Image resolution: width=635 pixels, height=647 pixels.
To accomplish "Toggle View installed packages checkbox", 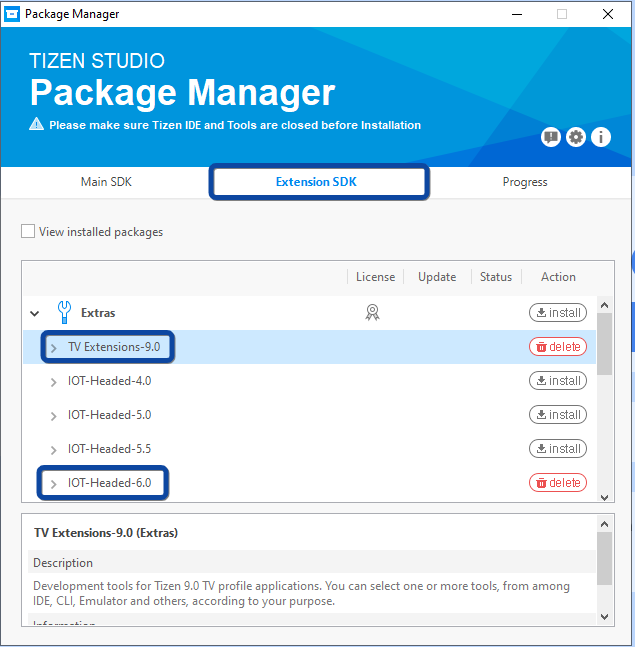I will (28, 231).
